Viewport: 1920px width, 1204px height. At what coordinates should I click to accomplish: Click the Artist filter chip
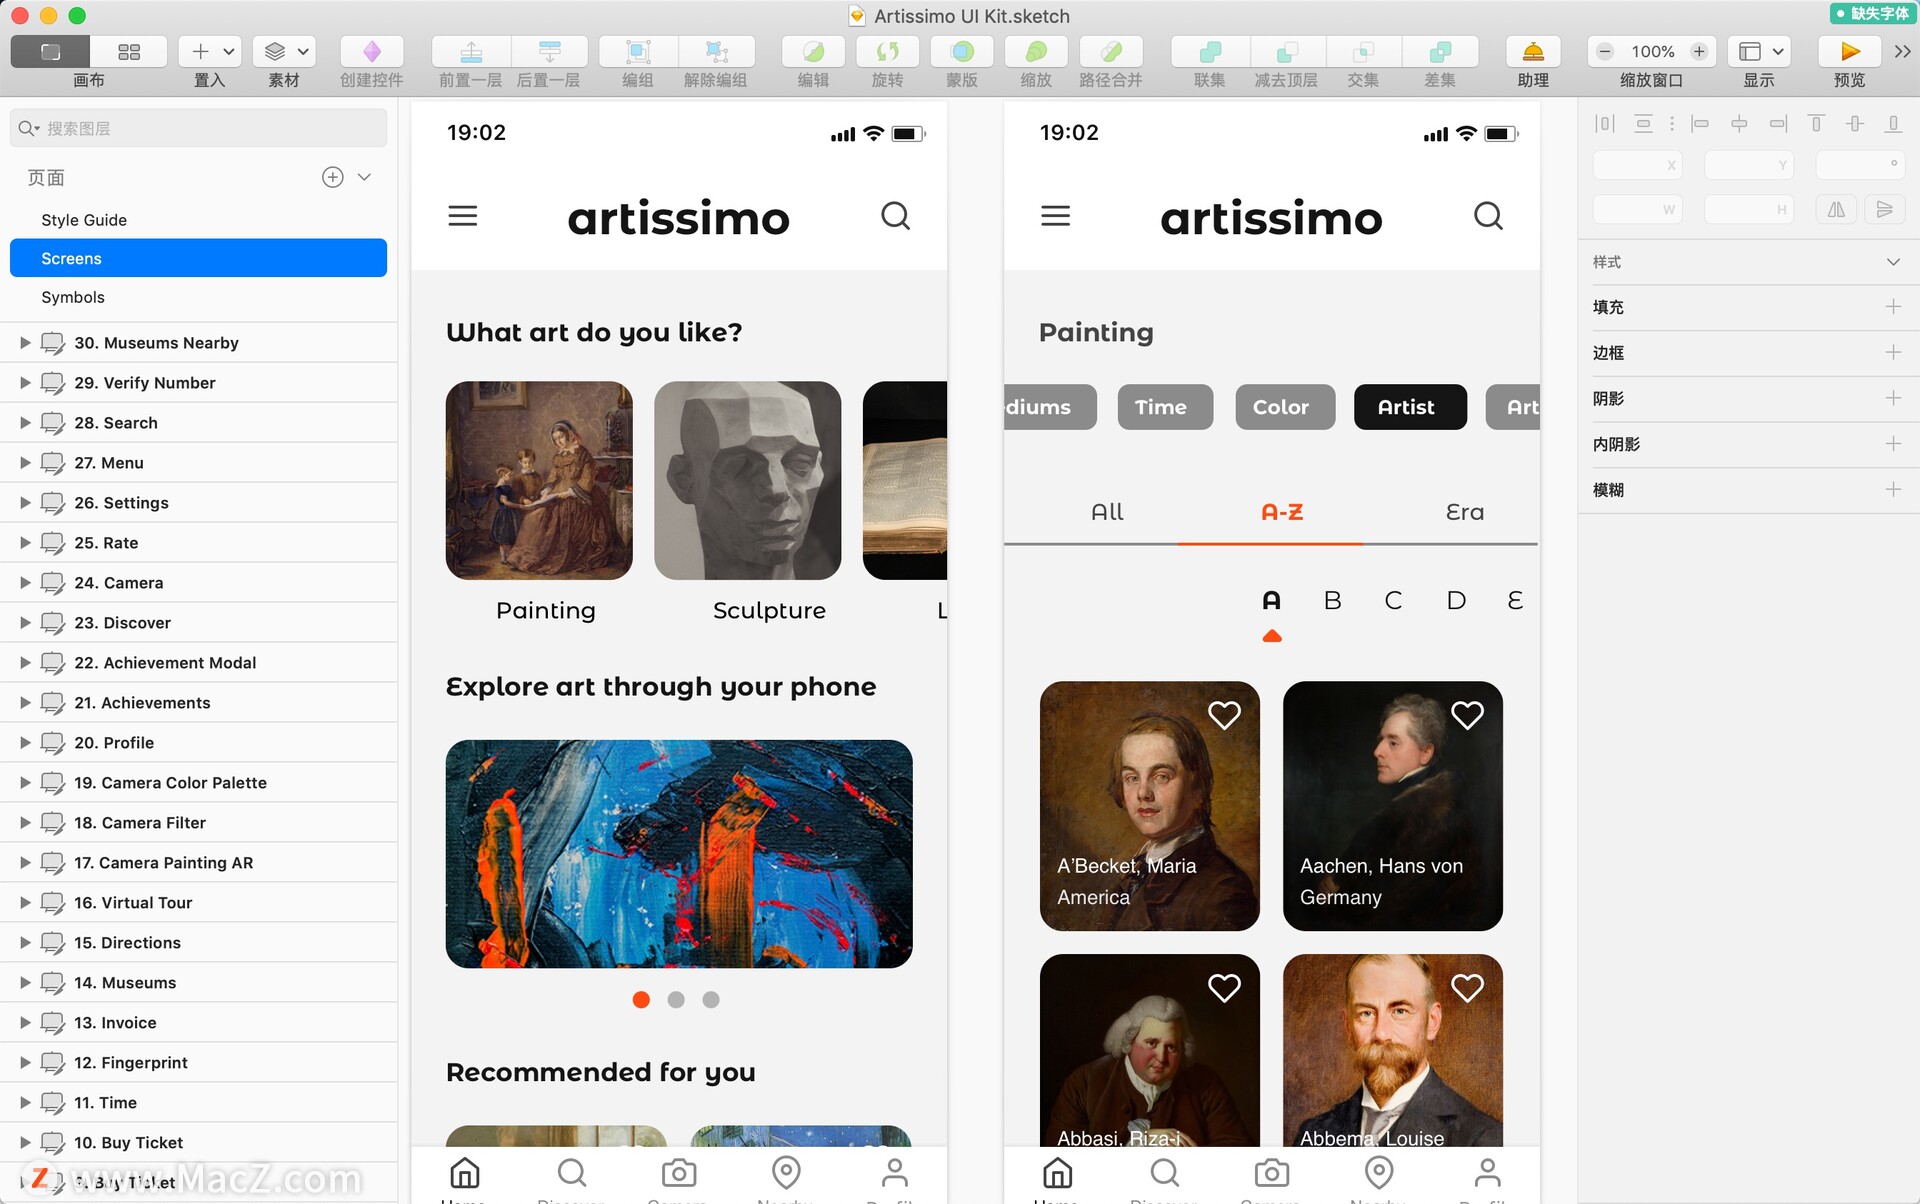pyautogui.click(x=1410, y=407)
